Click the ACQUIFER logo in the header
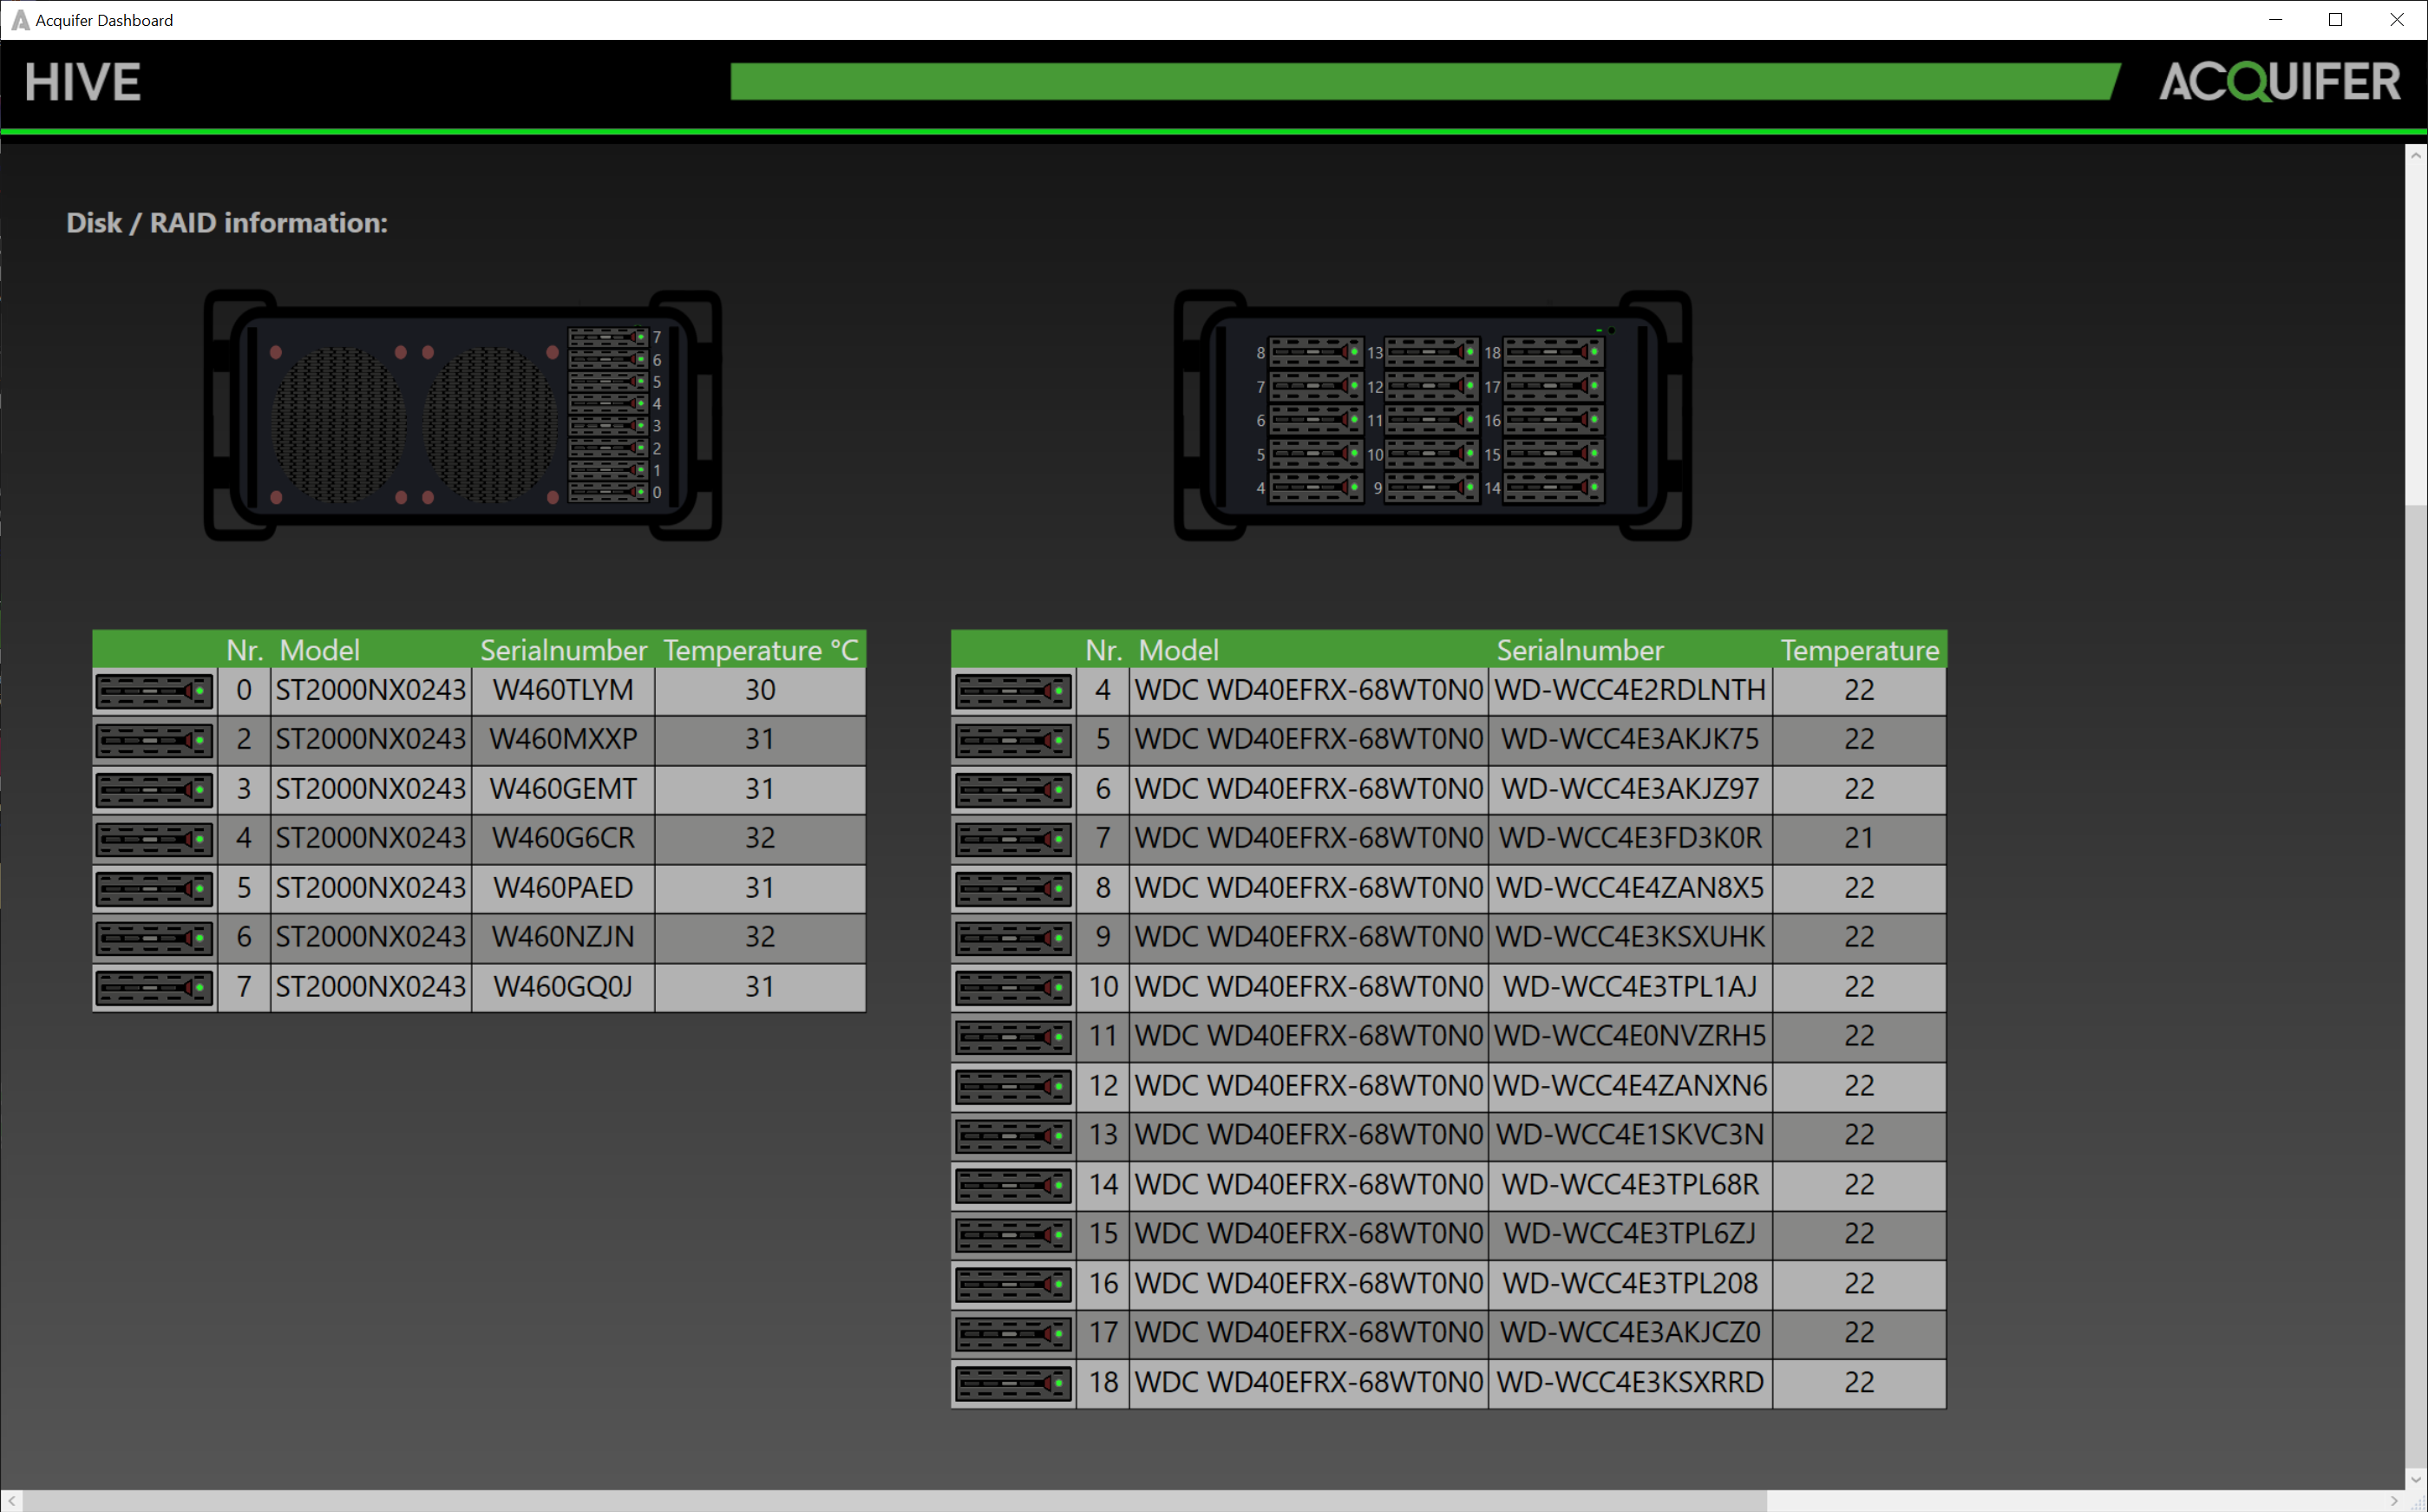This screenshot has width=2428, height=1512. (2279, 82)
